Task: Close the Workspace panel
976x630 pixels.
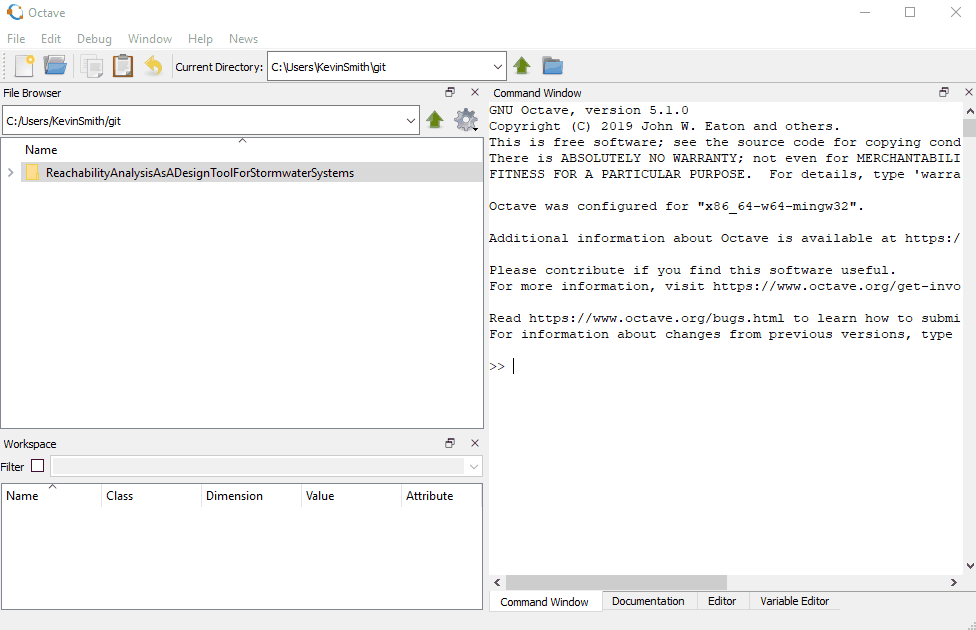Action: (x=475, y=443)
